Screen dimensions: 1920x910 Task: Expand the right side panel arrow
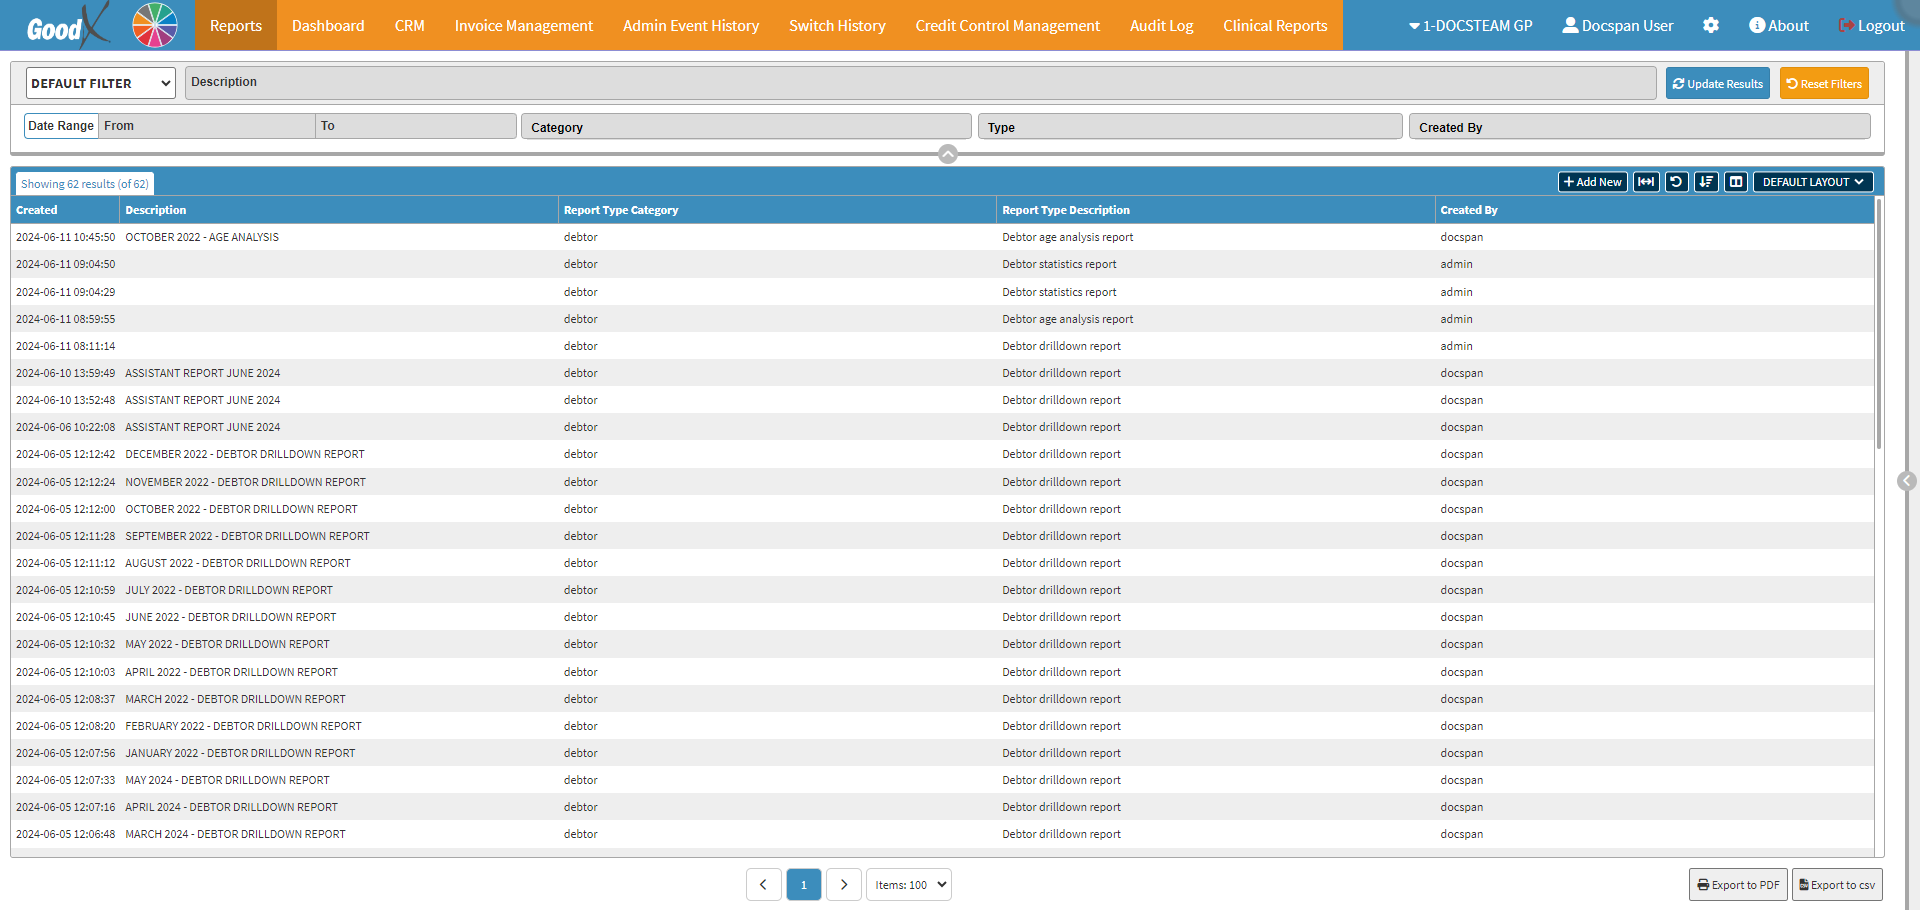coord(1907,481)
